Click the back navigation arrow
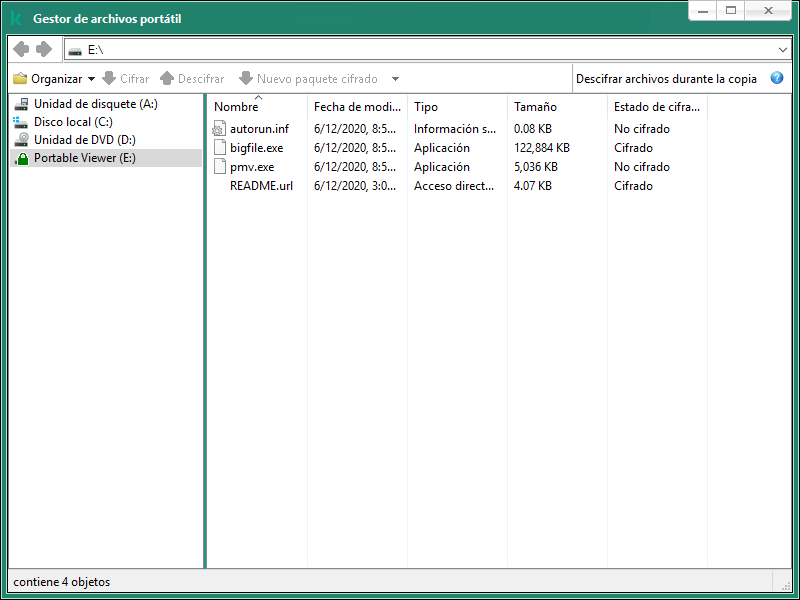800x600 pixels. 21,49
